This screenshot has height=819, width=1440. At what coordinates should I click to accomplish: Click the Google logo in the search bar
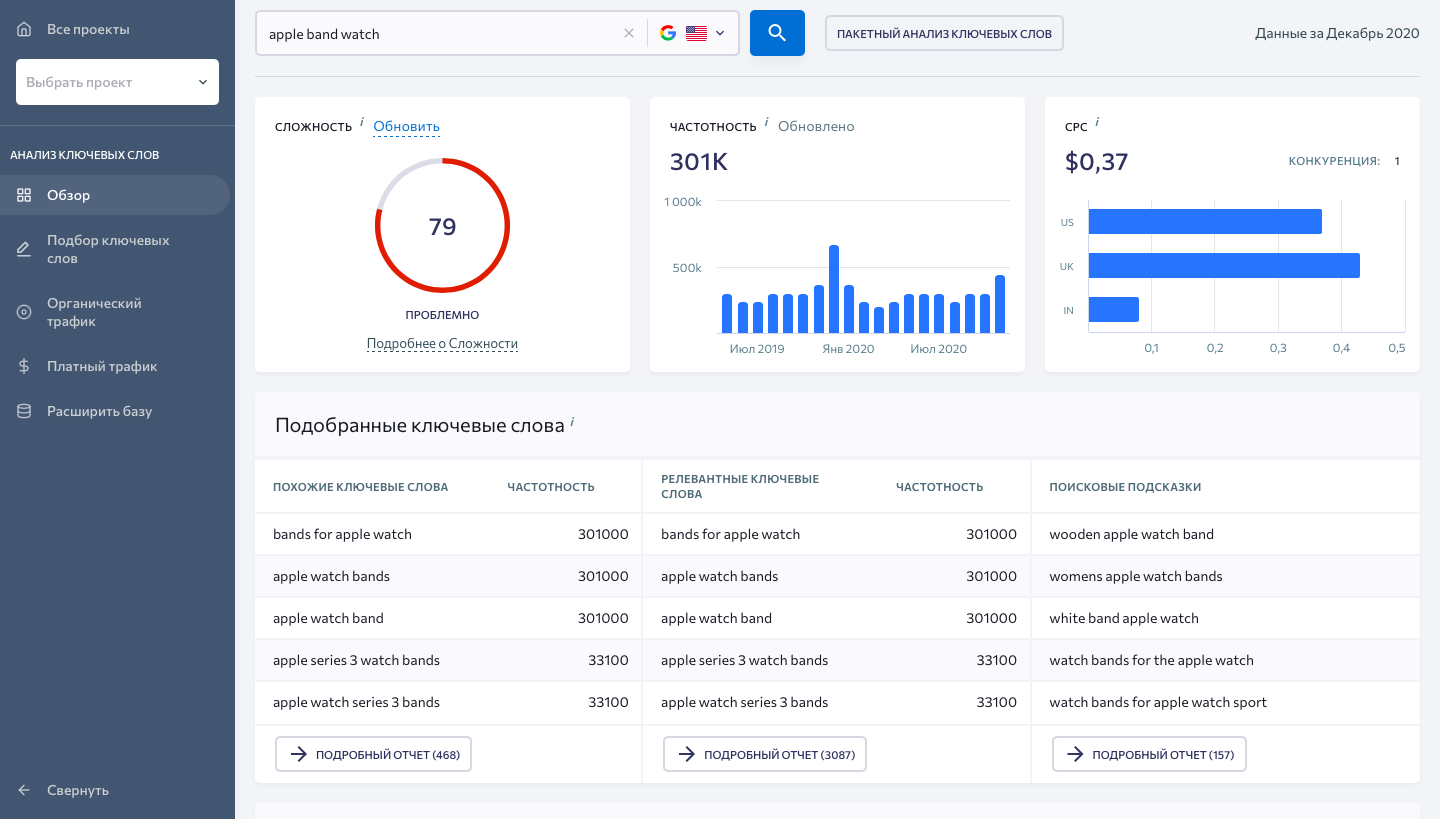tap(668, 33)
